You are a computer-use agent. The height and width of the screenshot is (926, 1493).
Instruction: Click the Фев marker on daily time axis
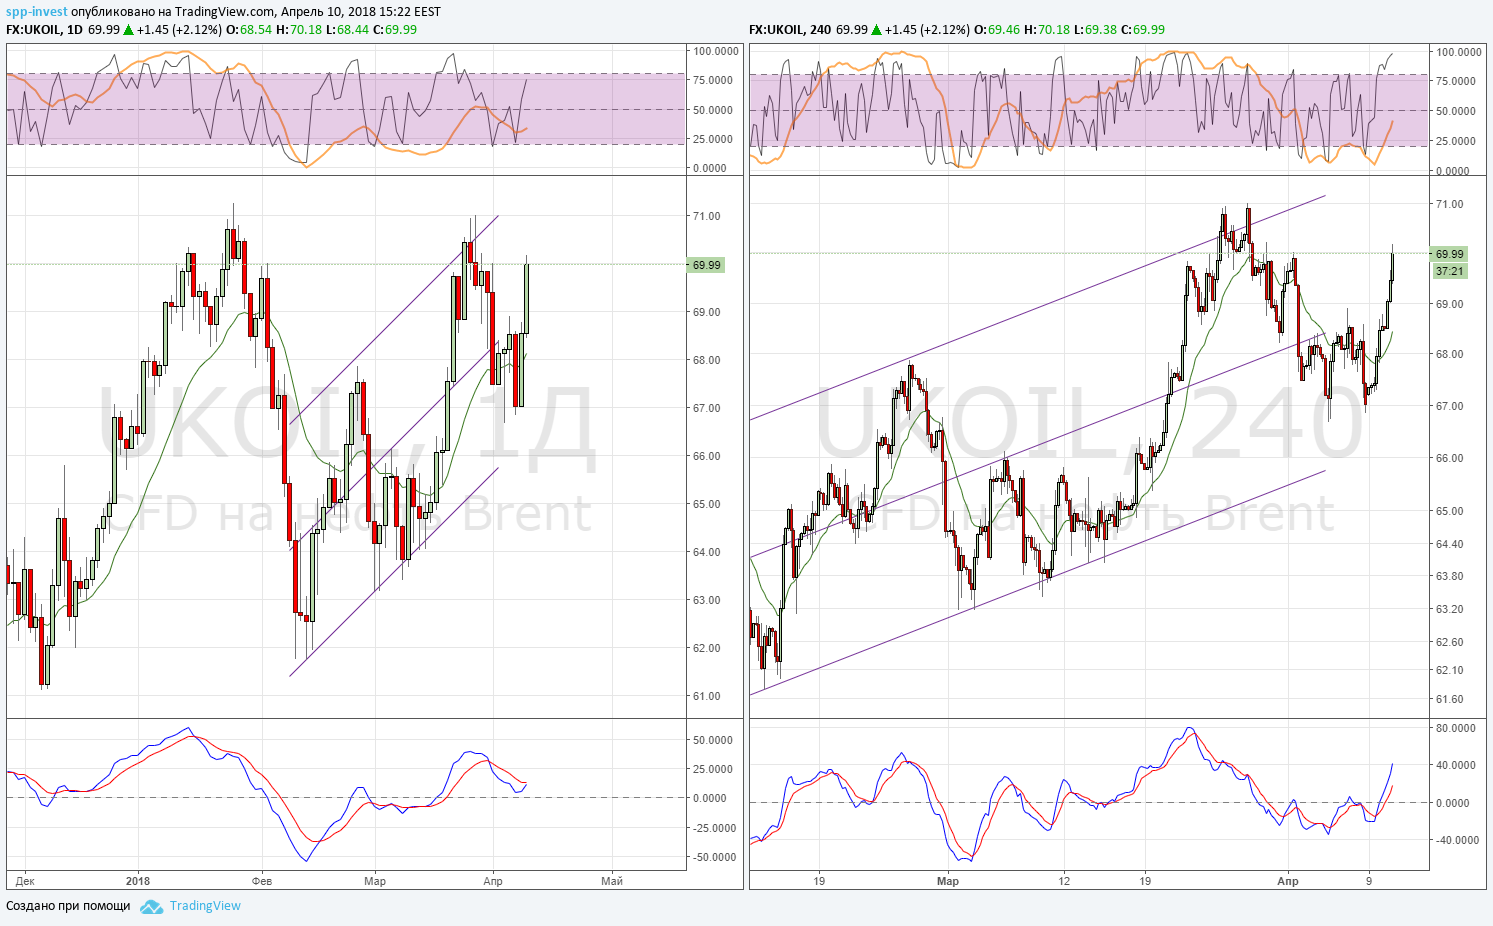pos(261,881)
